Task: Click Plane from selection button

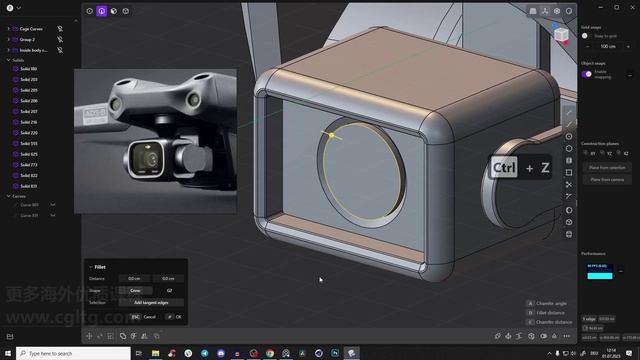Action: [607, 167]
